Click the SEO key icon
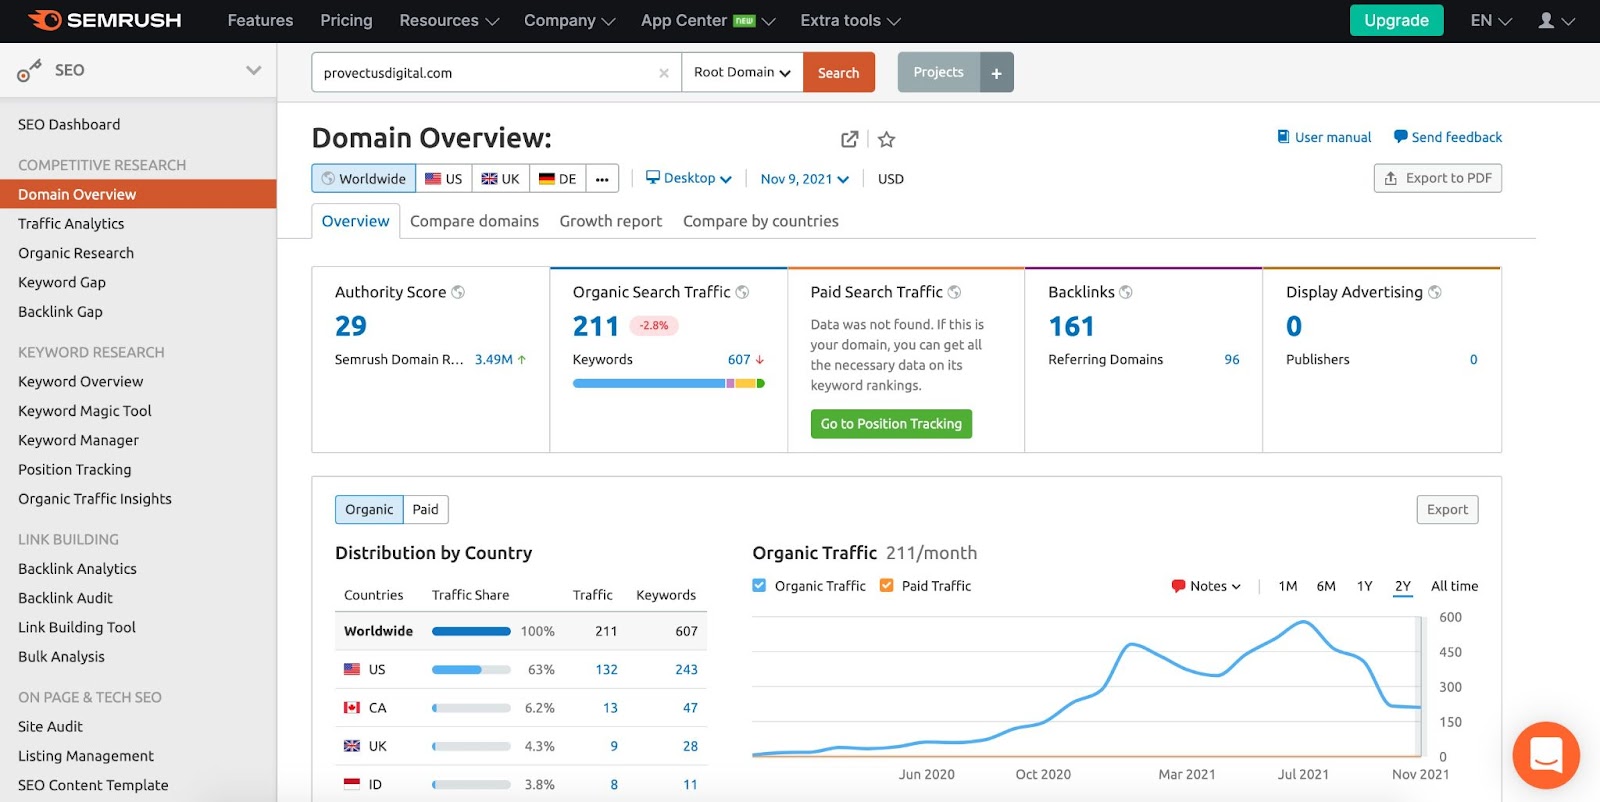Image resolution: width=1600 pixels, height=802 pixels. [29, 71]
